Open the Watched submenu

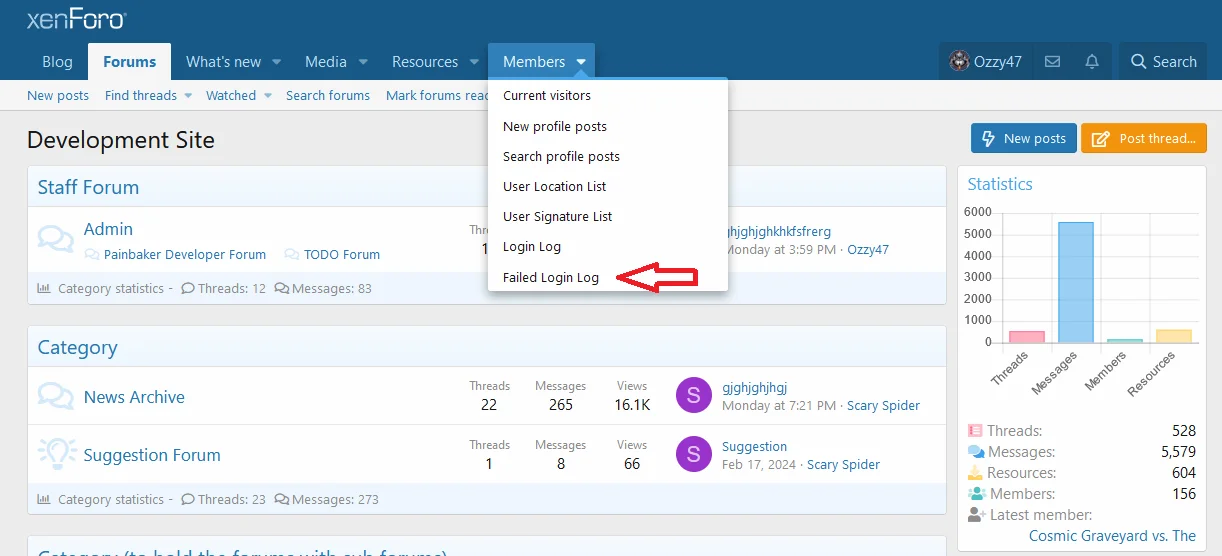click(x=238, y=96)
